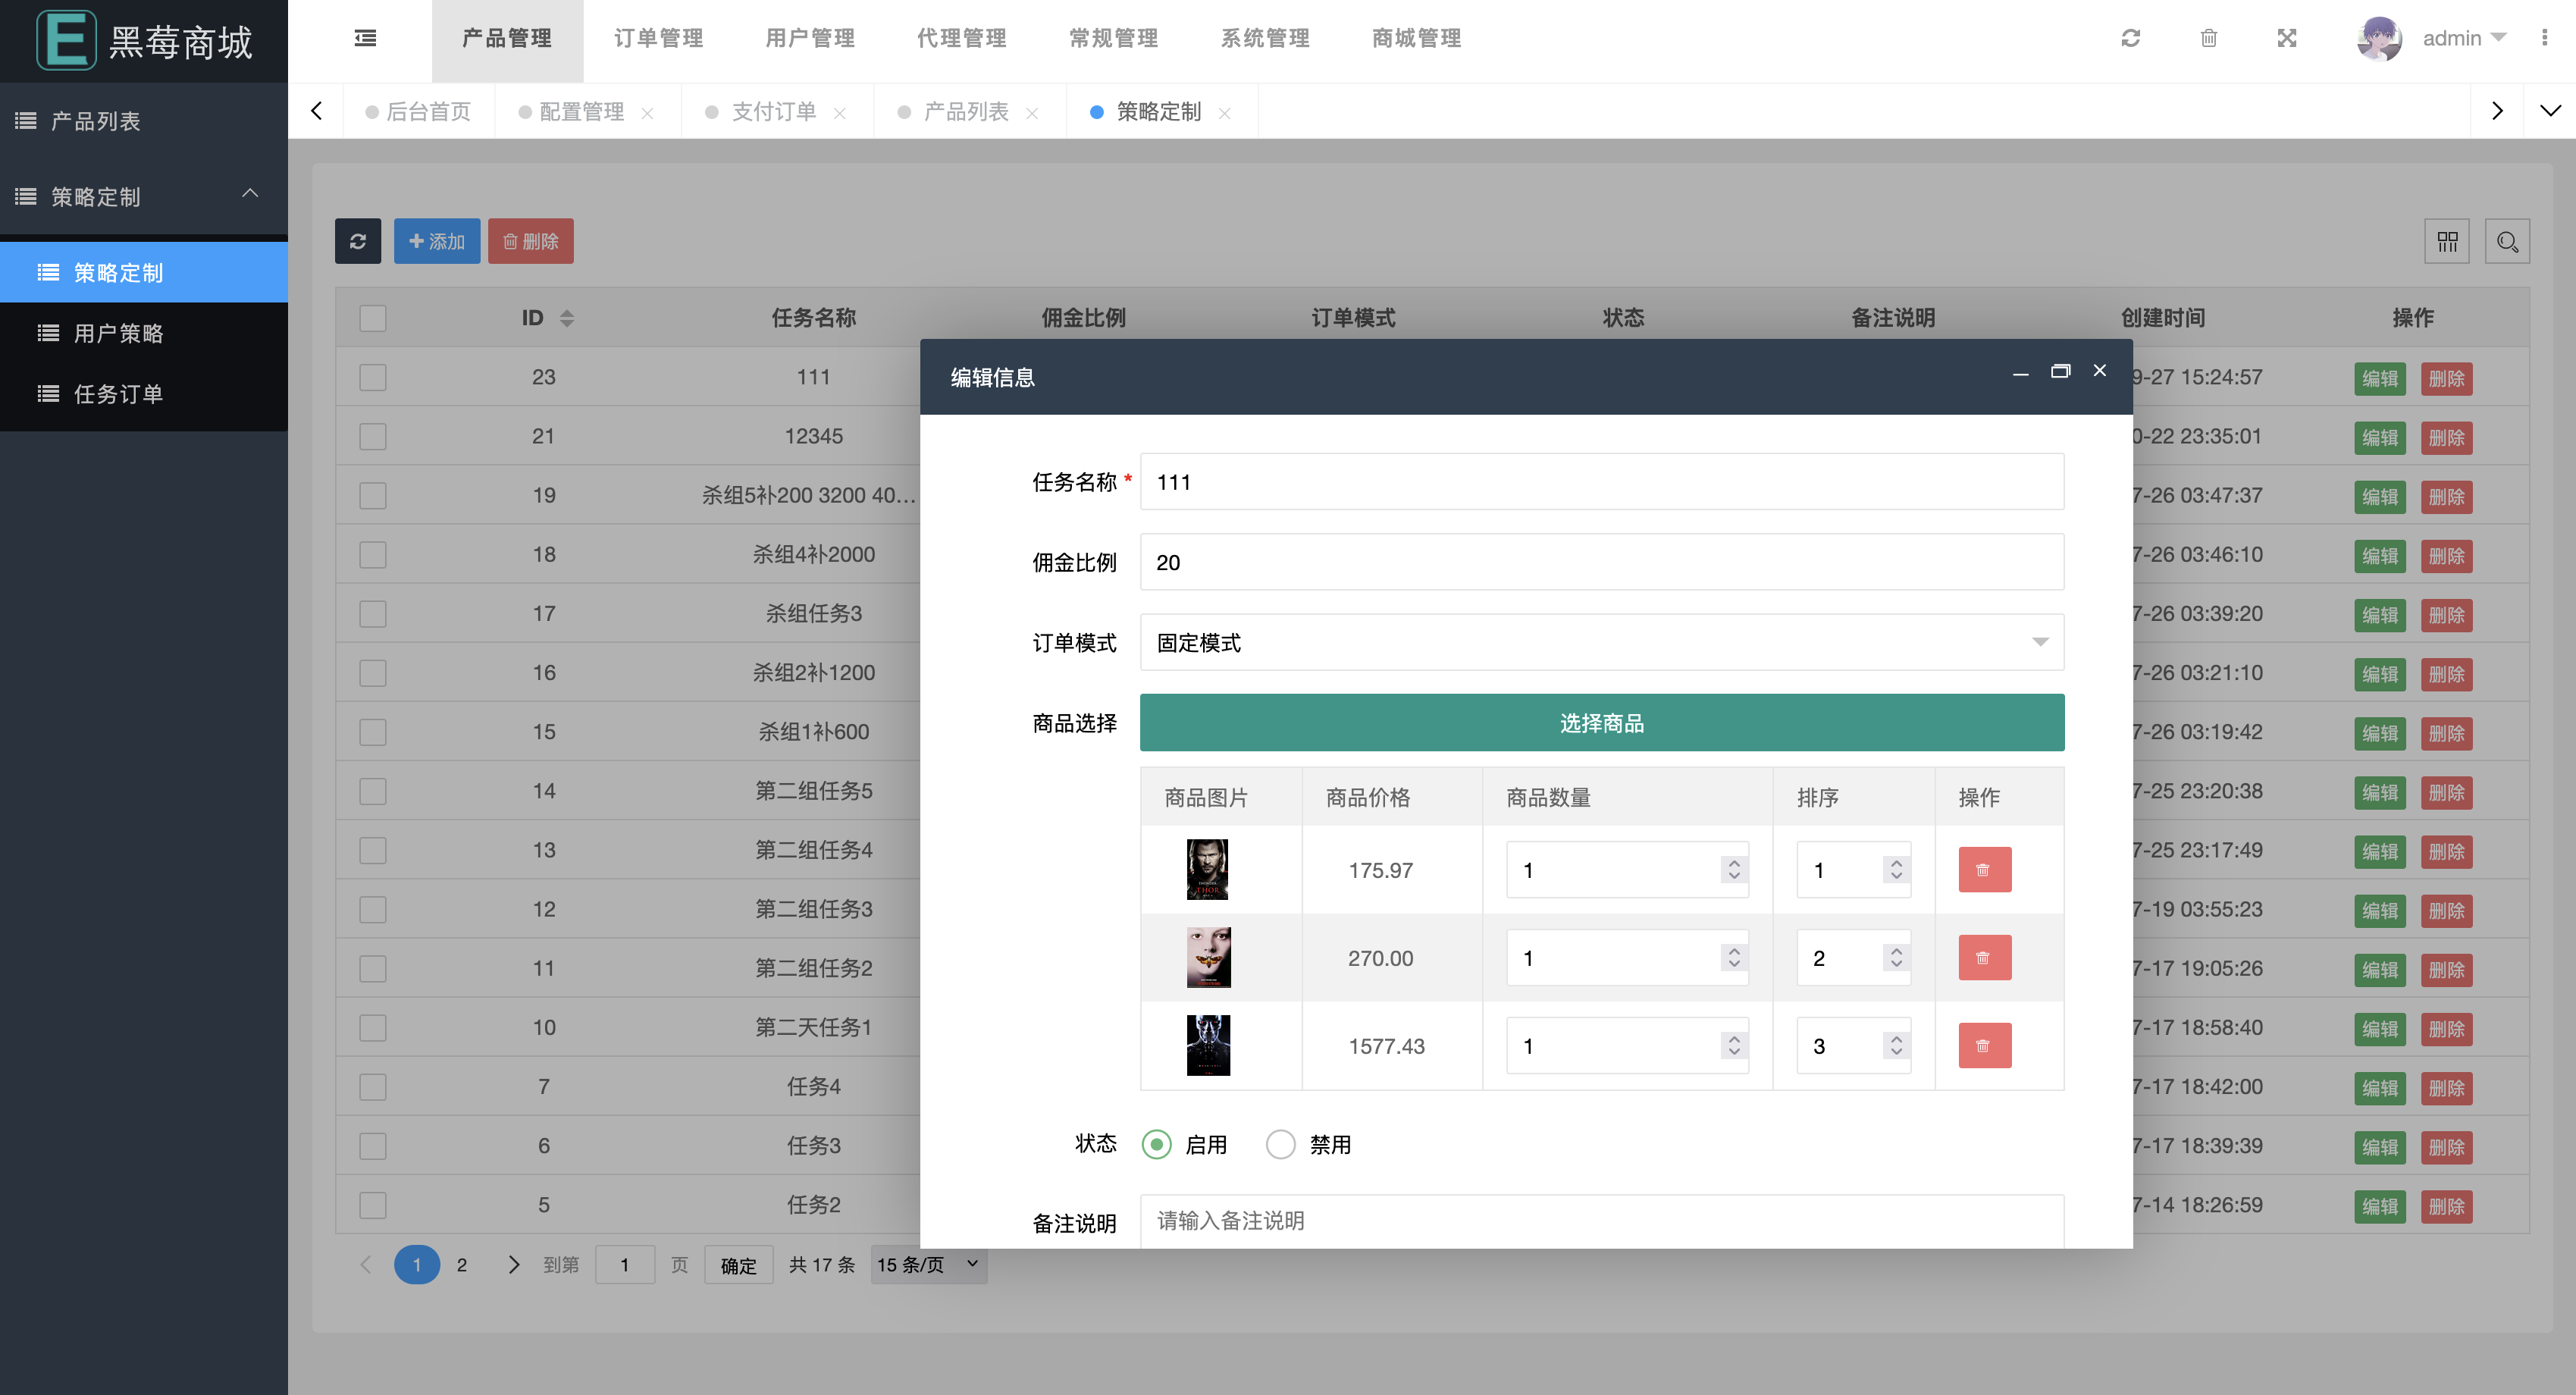Screen dimensions: 2576x1395
Task: Collapse the sidebar with the hamburger icon
Action: point(365,38)
